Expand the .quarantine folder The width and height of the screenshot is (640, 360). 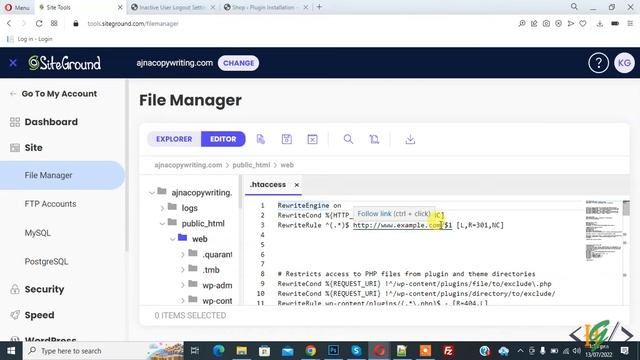click(182, 255)
